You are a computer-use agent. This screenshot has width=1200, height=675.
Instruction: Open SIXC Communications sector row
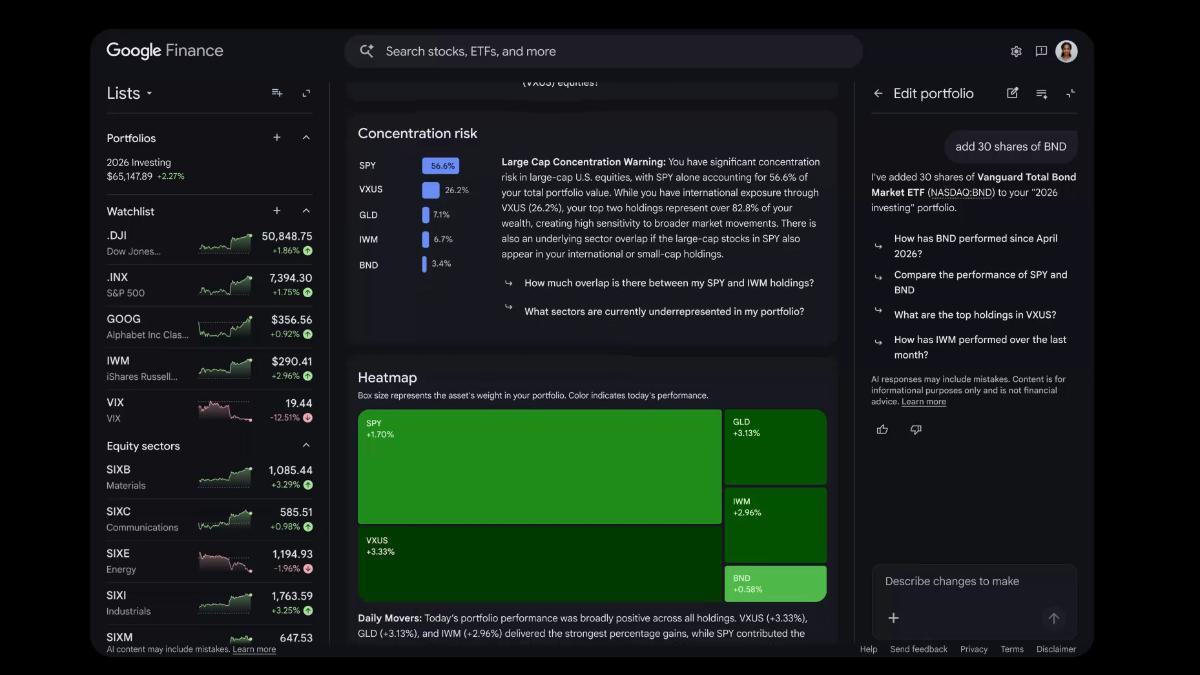(209, 519)
